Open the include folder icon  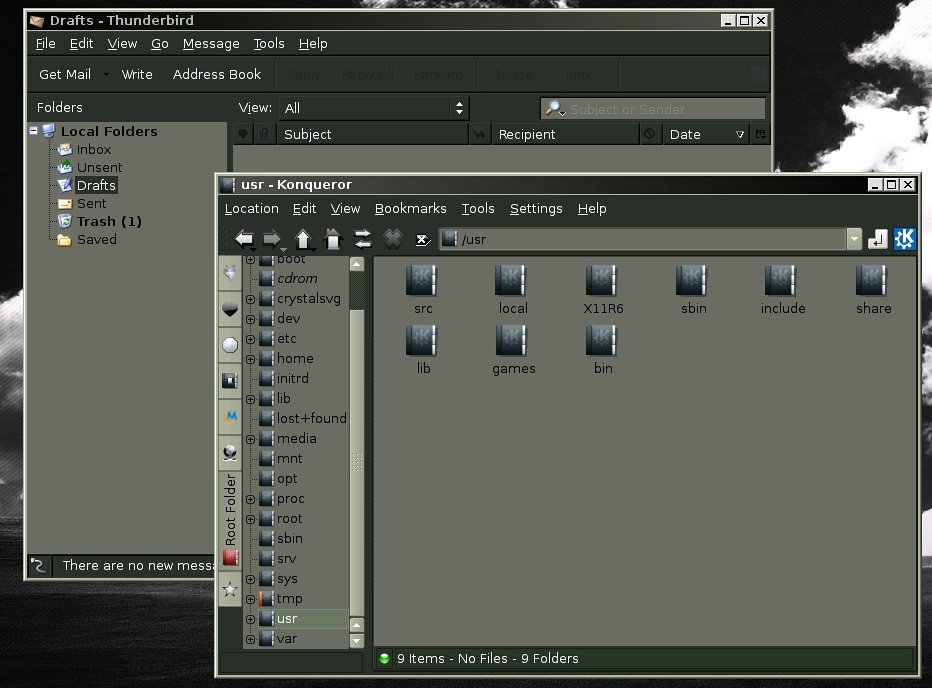coord(783,291)
